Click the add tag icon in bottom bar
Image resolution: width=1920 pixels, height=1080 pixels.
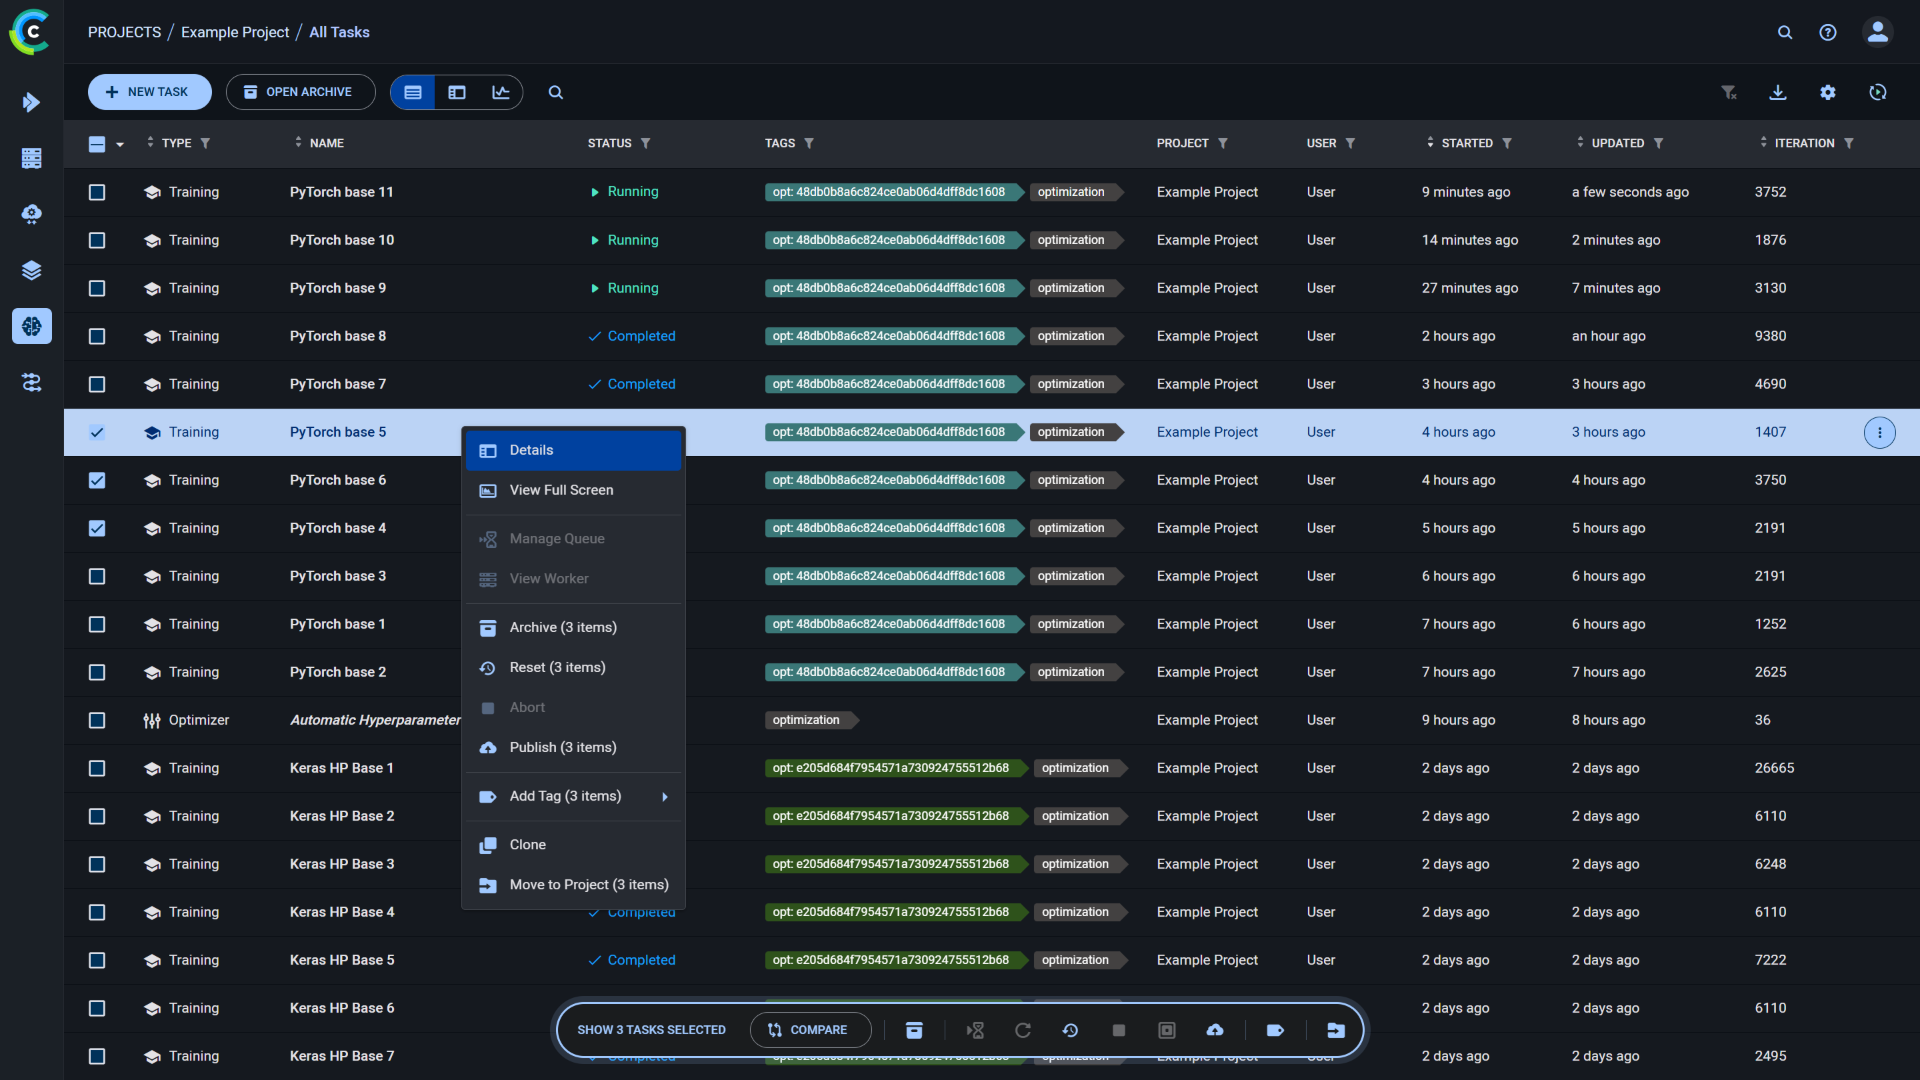pyautogui.click(x=1275, y=1030)
